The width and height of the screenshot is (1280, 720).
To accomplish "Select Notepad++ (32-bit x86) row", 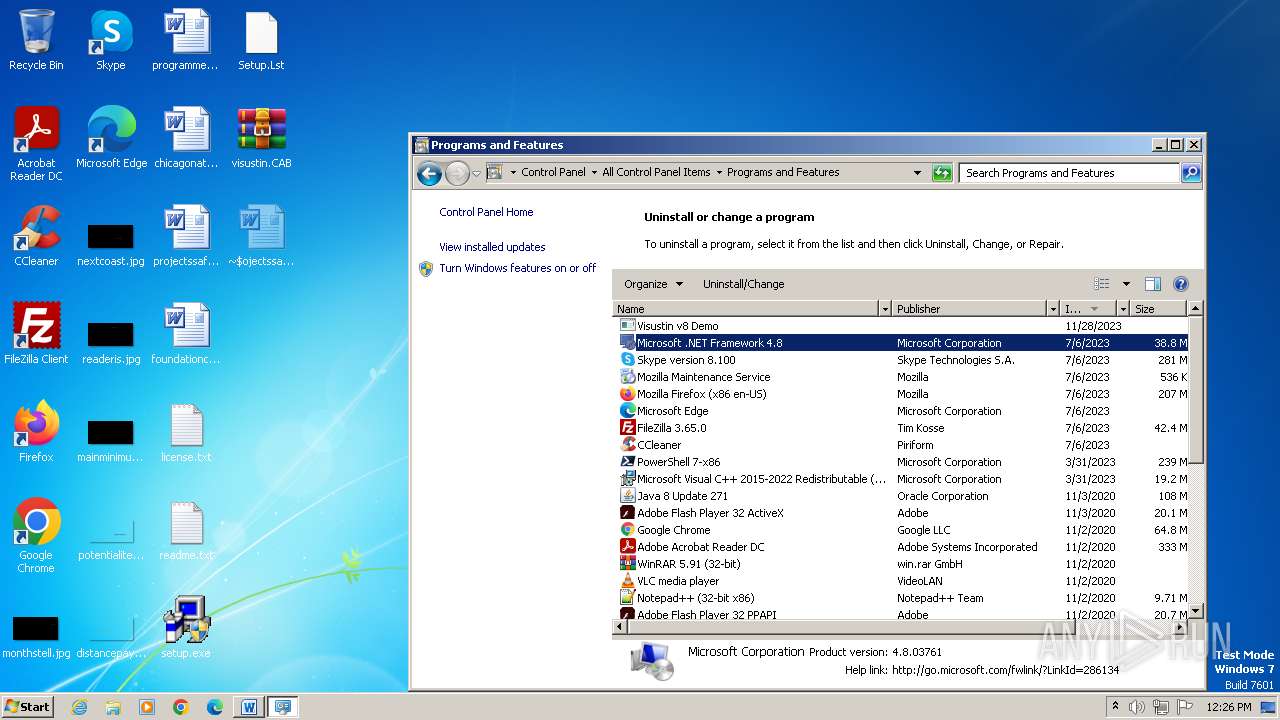I will (900, 598).
